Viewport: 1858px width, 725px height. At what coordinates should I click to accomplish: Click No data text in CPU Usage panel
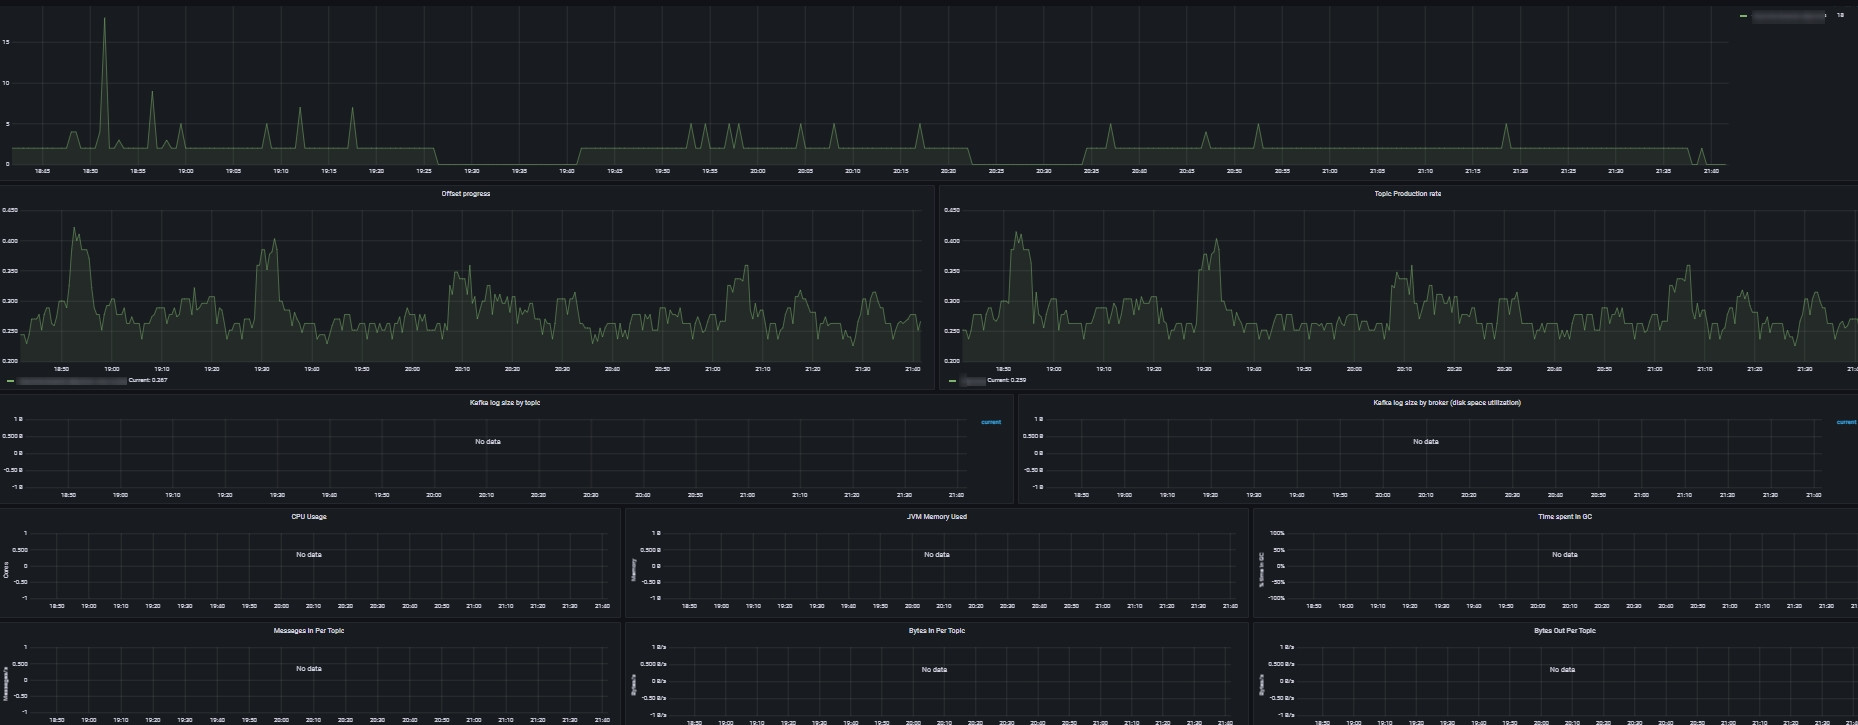point(309,555)
